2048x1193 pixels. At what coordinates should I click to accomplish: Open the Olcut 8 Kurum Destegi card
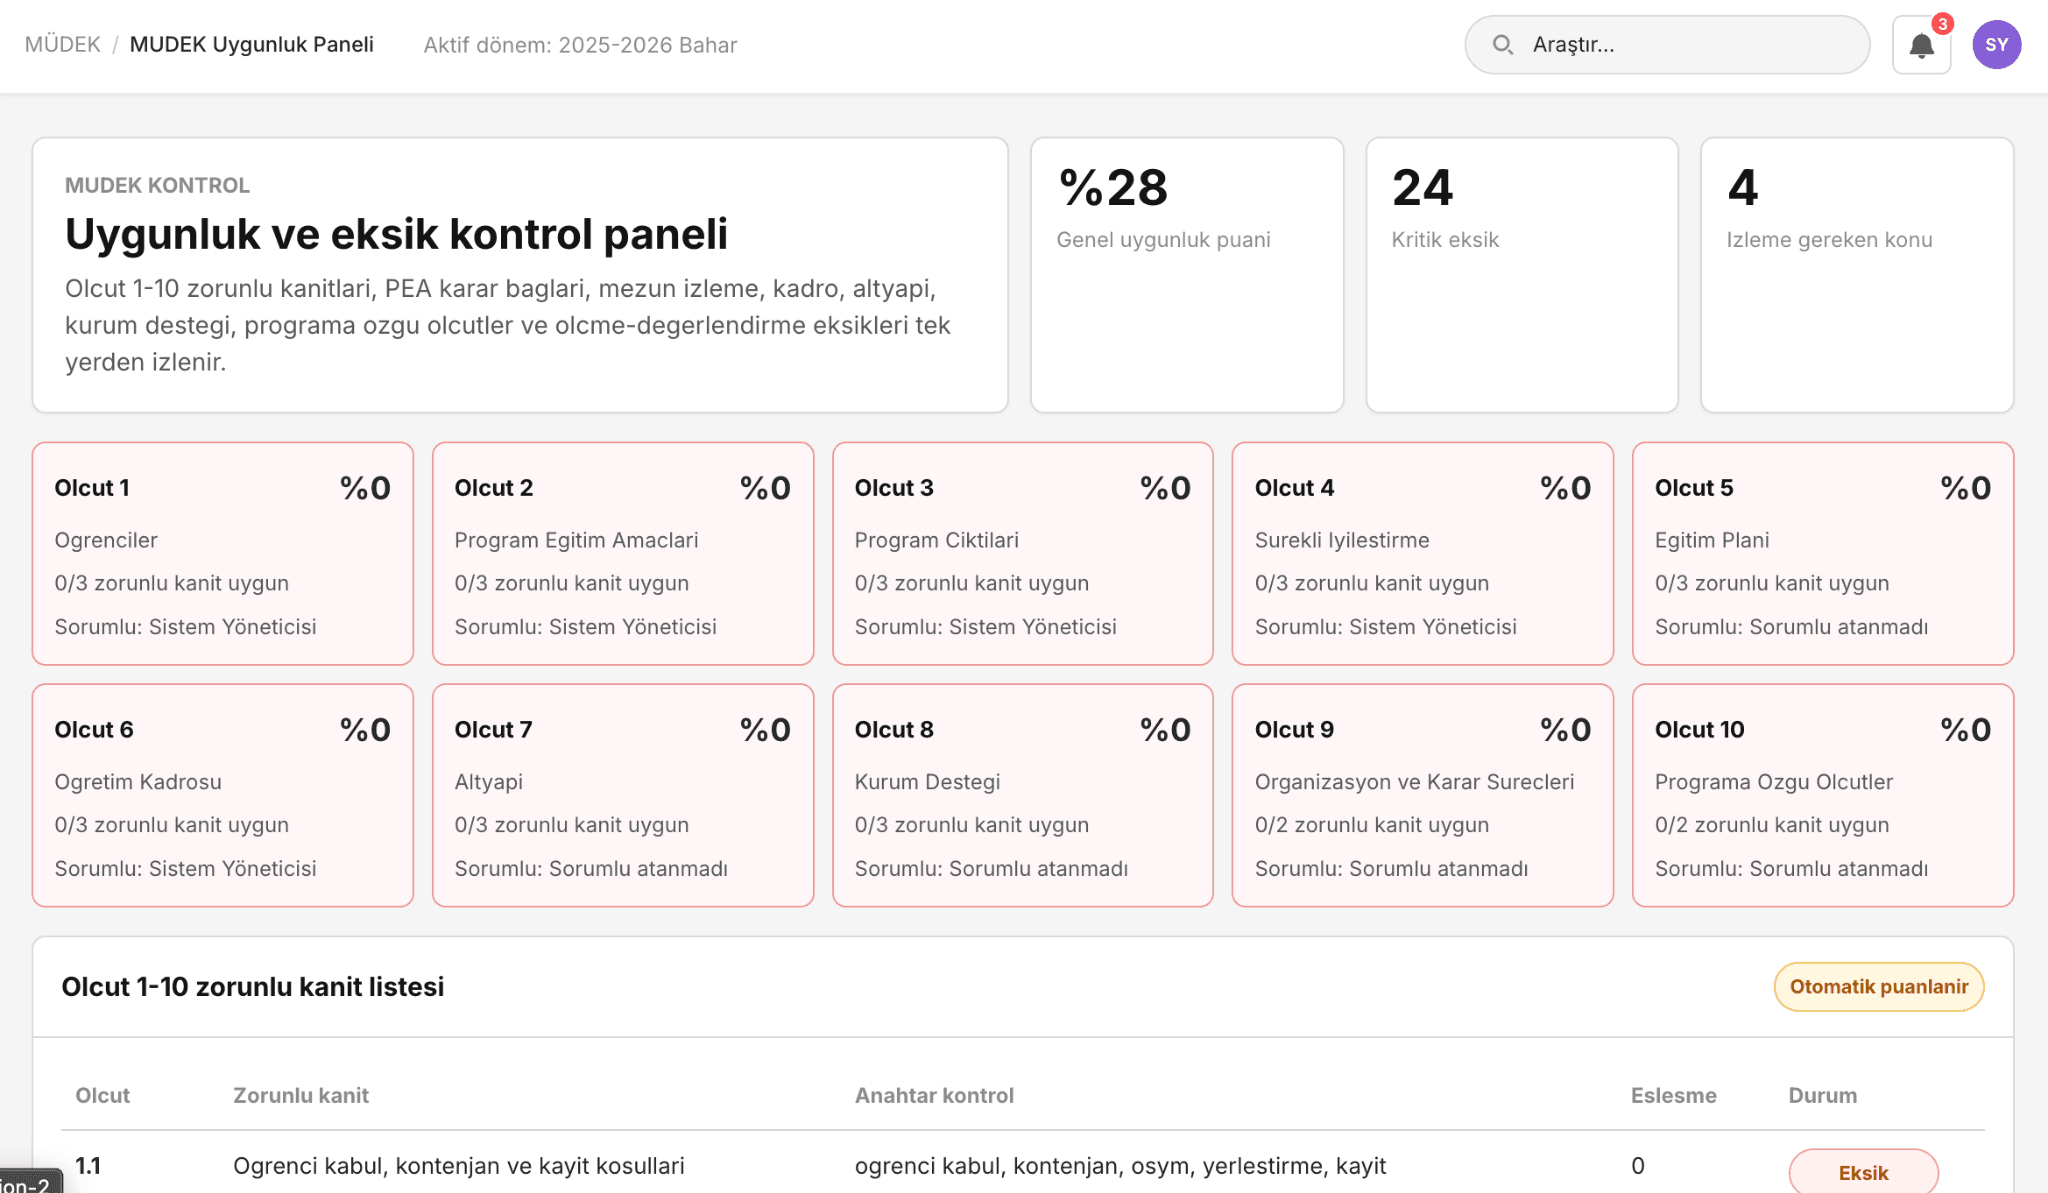click(x=1022, y=795)
